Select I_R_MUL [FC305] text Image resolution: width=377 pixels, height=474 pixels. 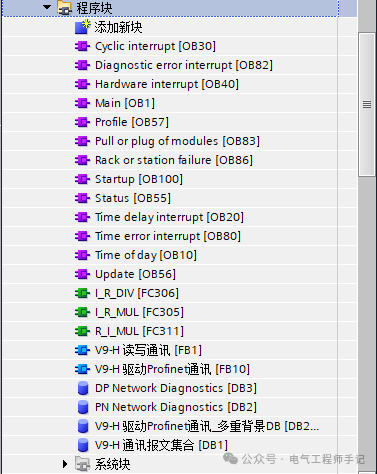point(139,312)
